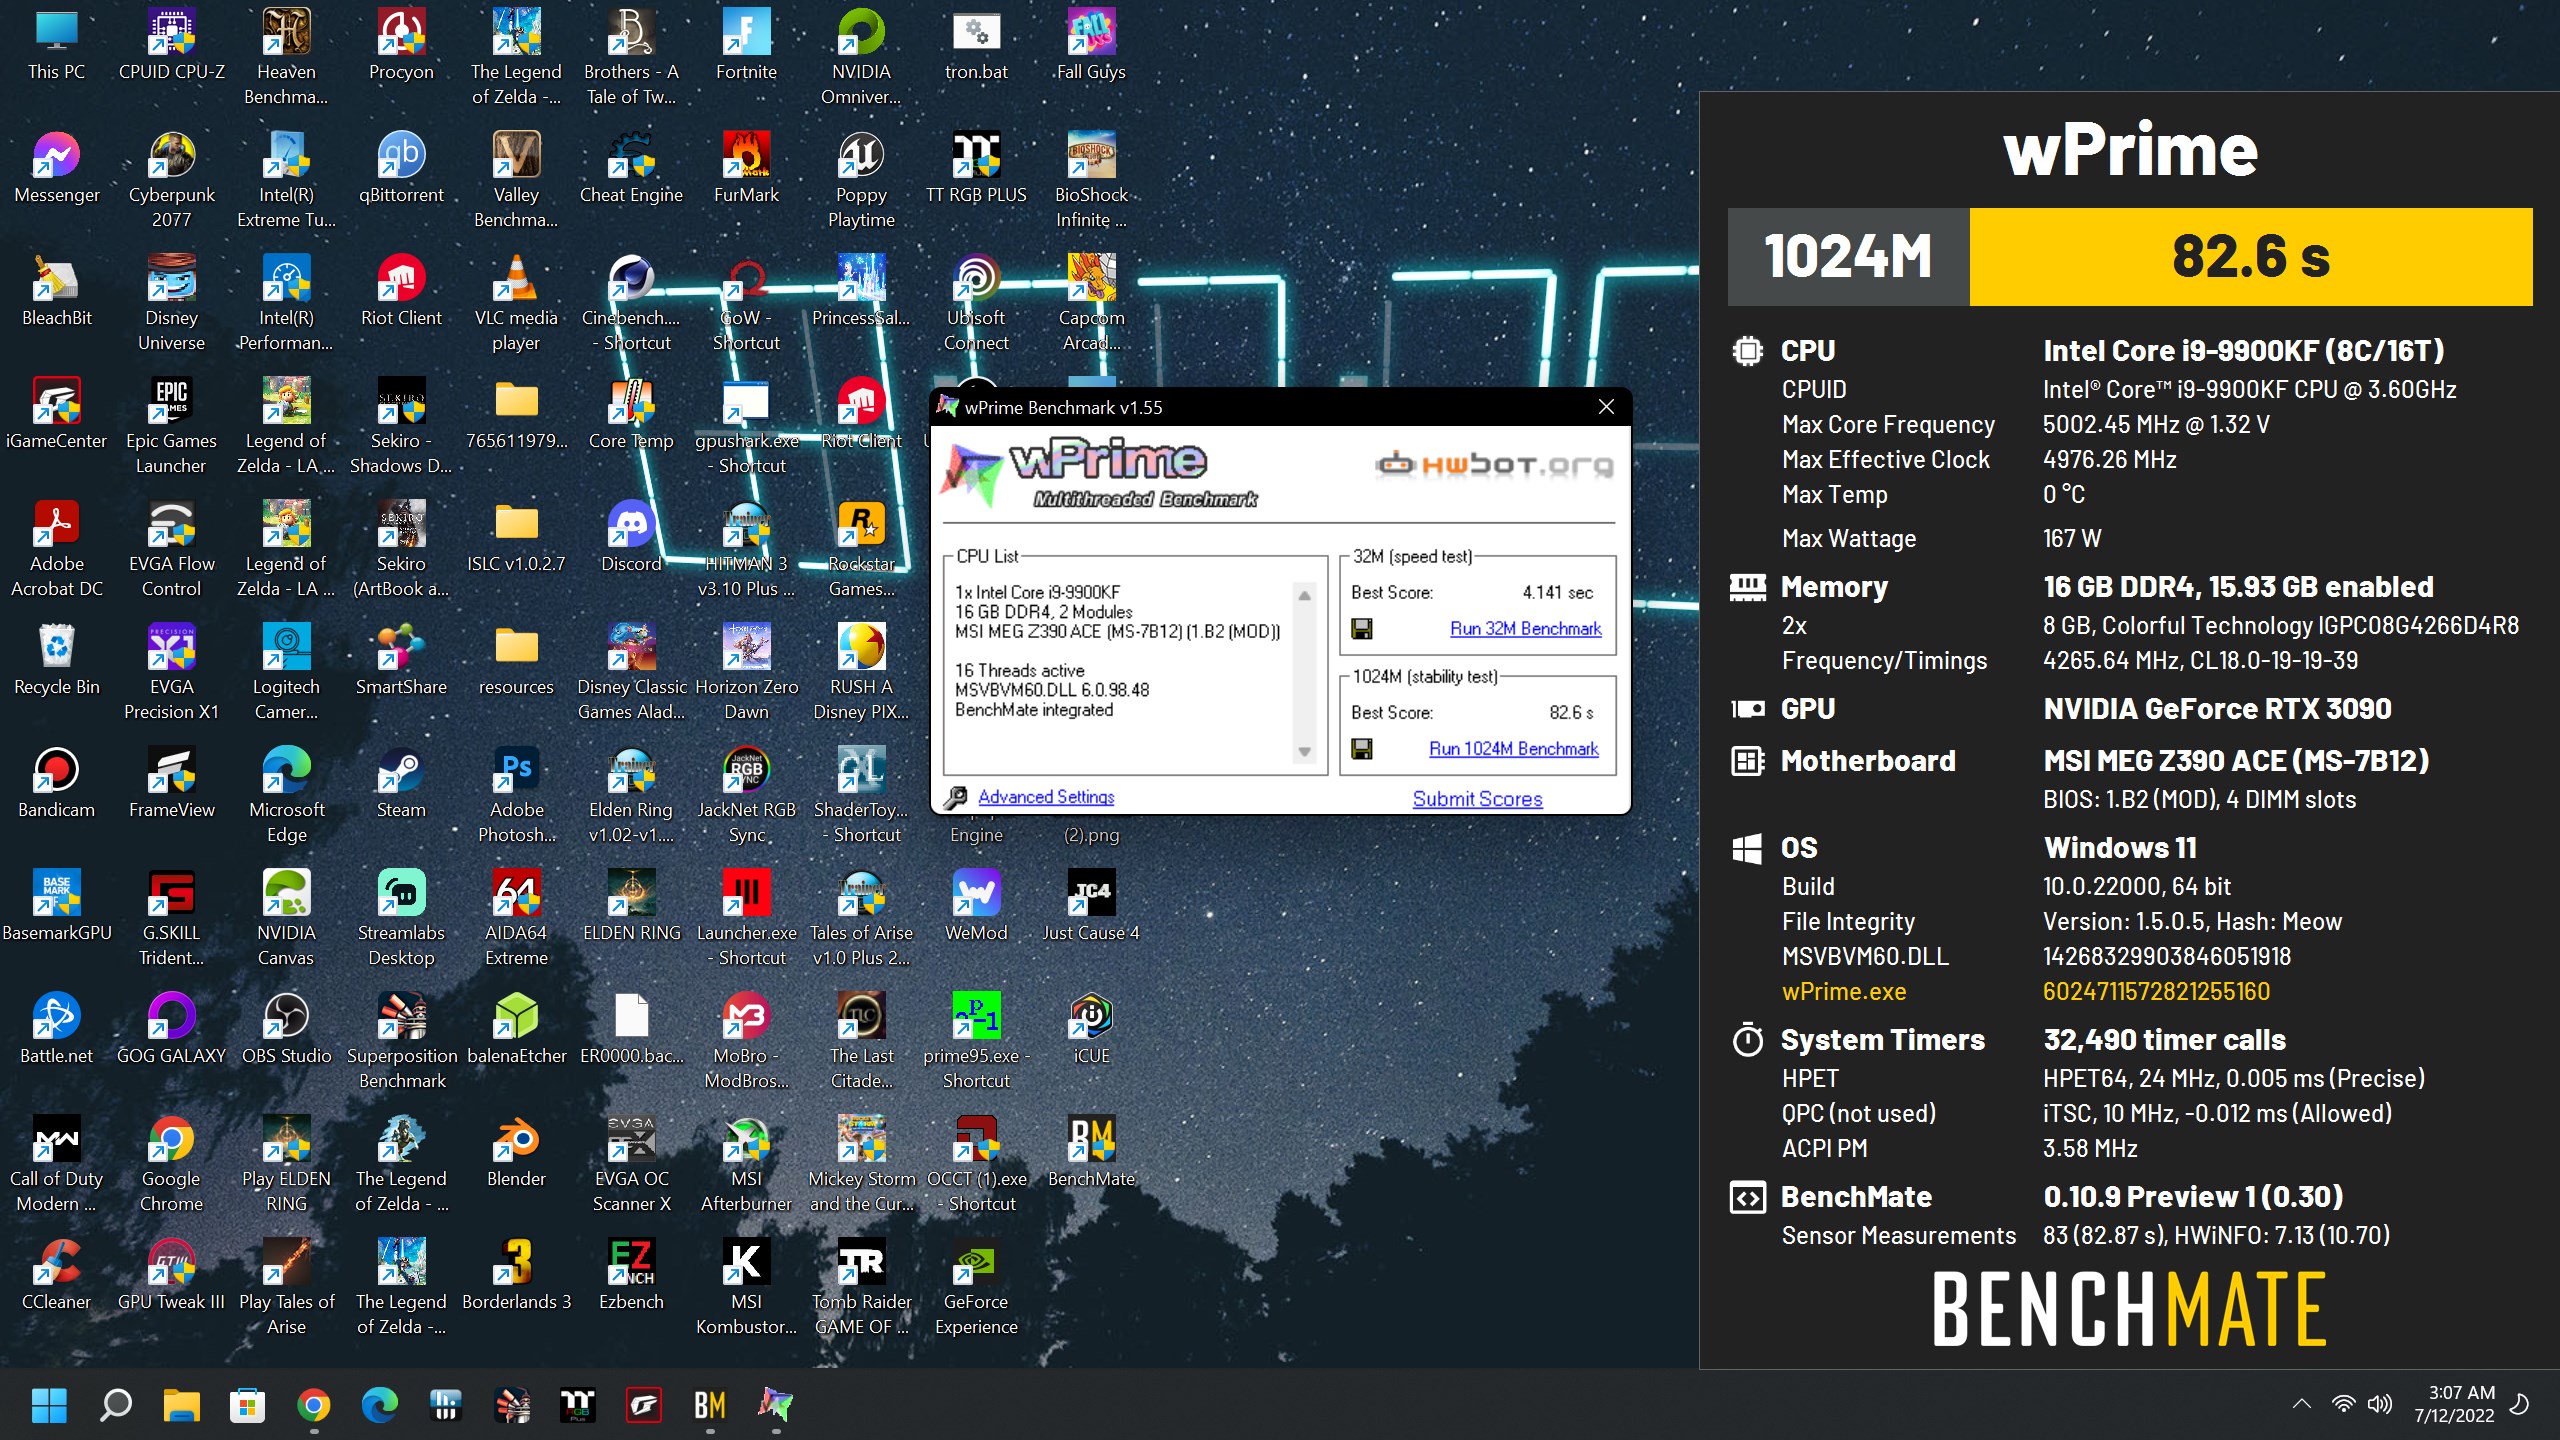Select the Fortnite desktop icon
The height and width of the screenshot is (1440, 2560).
click(x=746, y=46)
